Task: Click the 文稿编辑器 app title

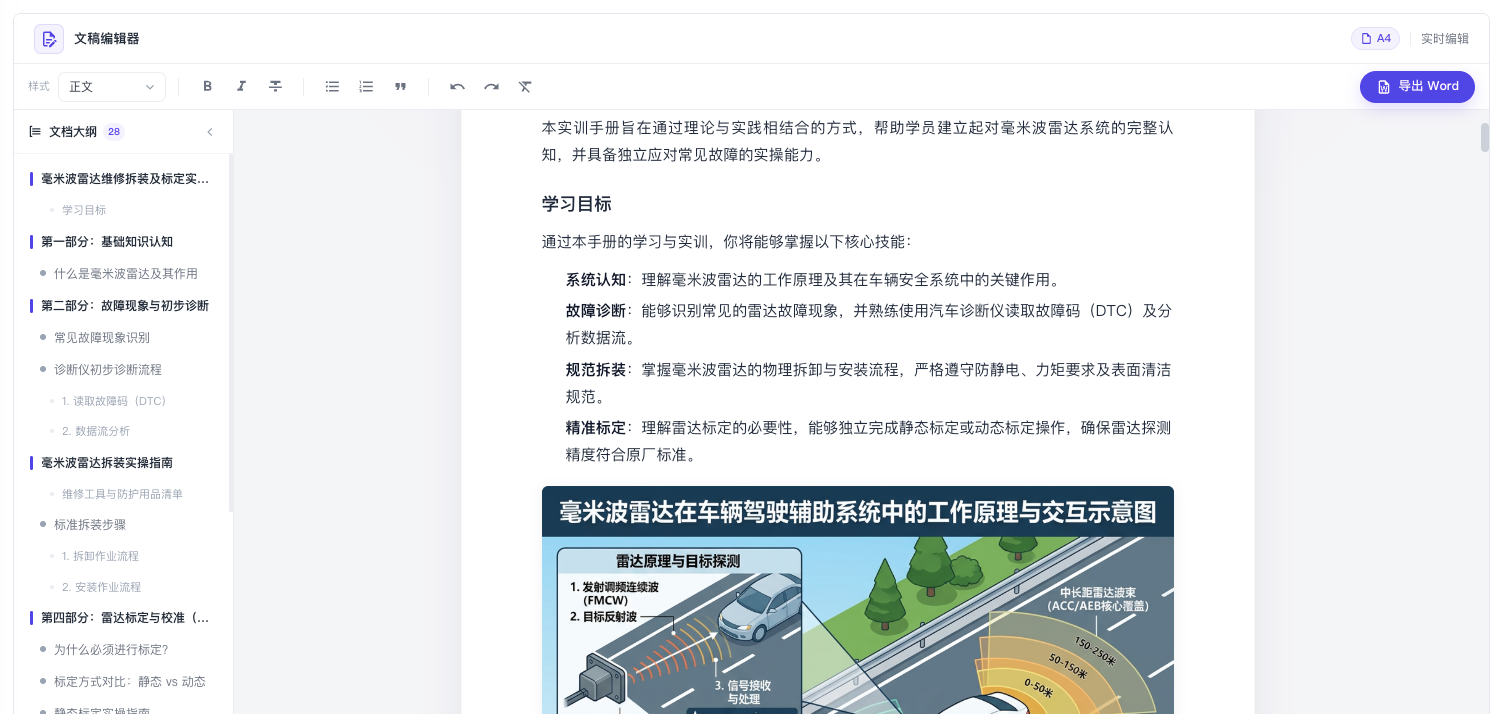Action: click(x=107, y=39)
